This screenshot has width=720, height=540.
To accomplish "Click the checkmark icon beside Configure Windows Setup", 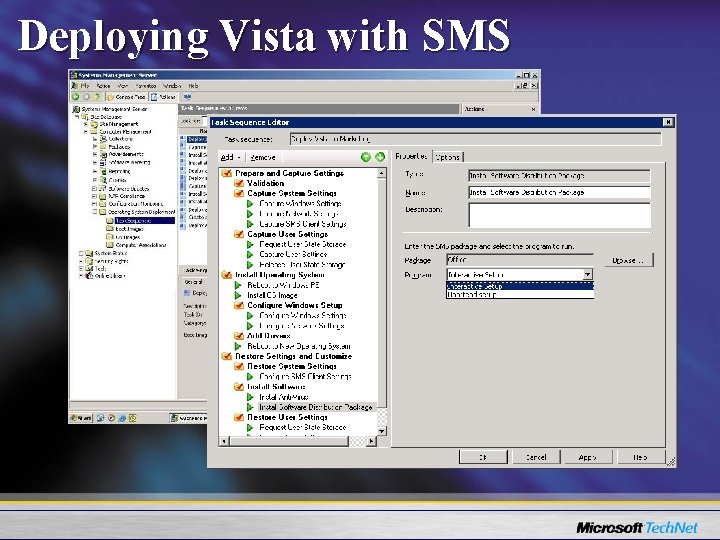I will [239, 305].
